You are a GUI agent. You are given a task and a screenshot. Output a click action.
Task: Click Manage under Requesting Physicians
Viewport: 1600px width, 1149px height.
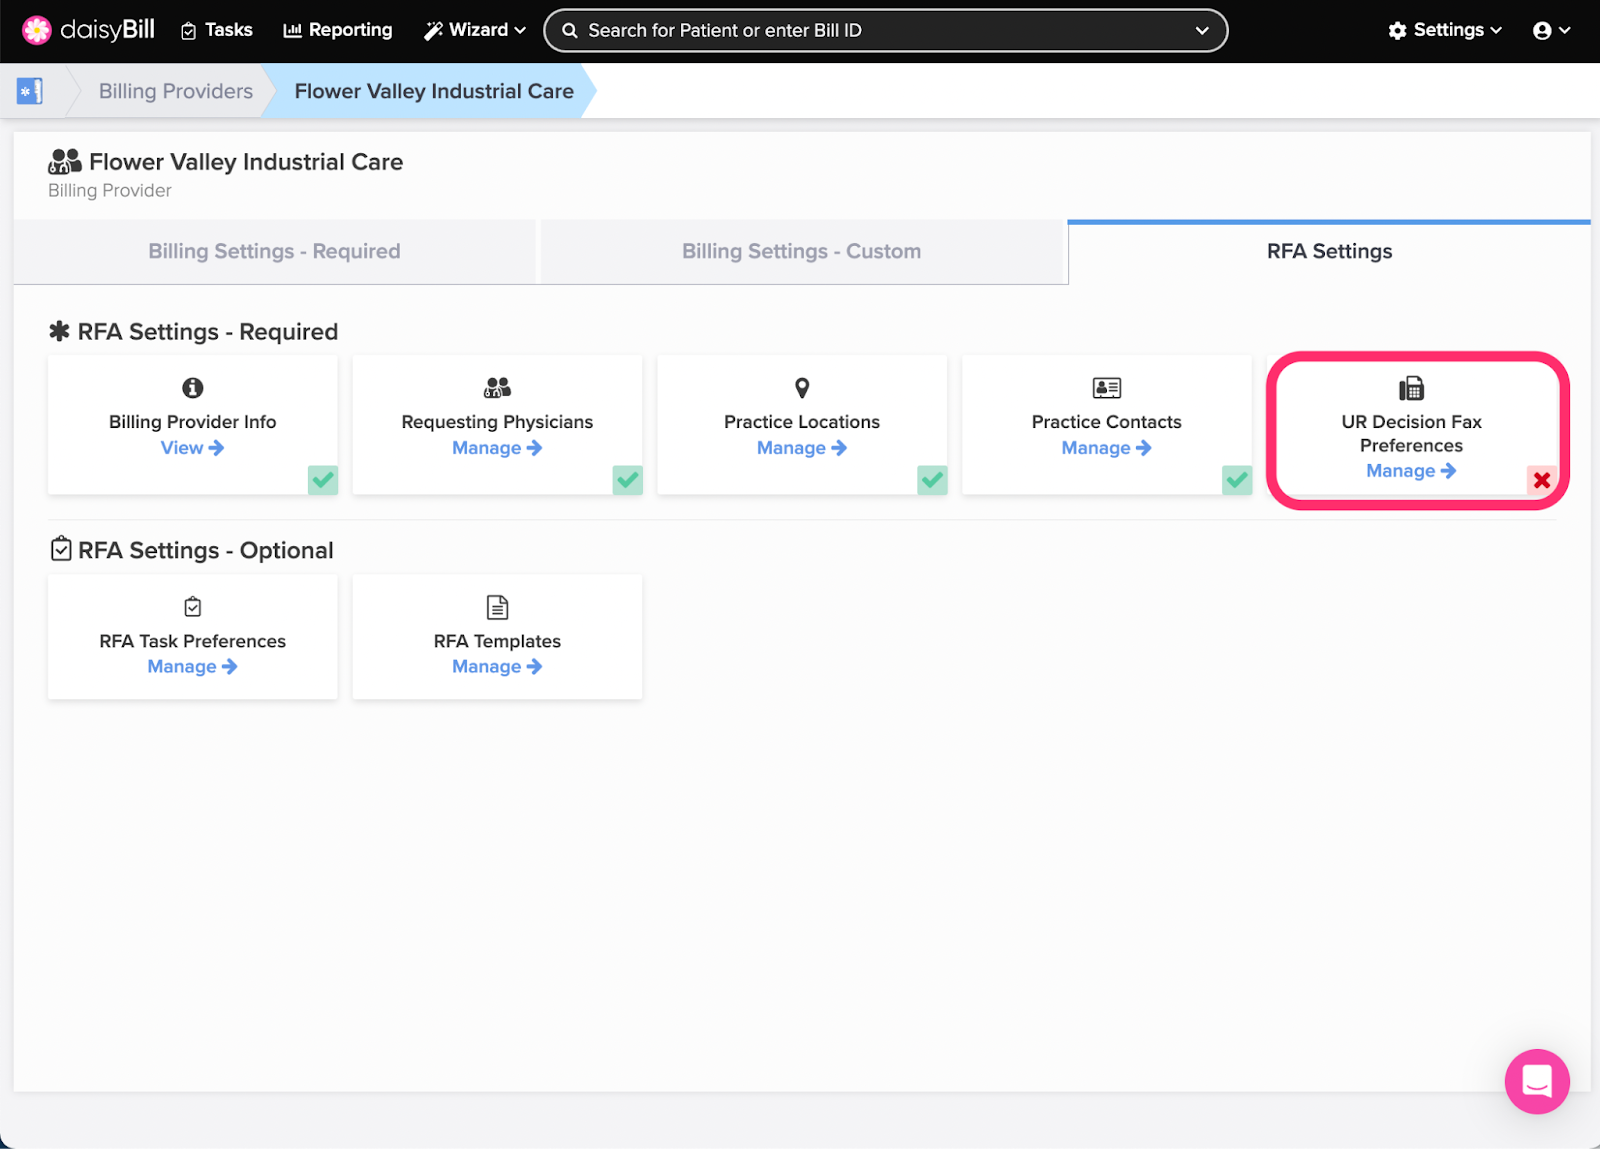tap(497, 448)
